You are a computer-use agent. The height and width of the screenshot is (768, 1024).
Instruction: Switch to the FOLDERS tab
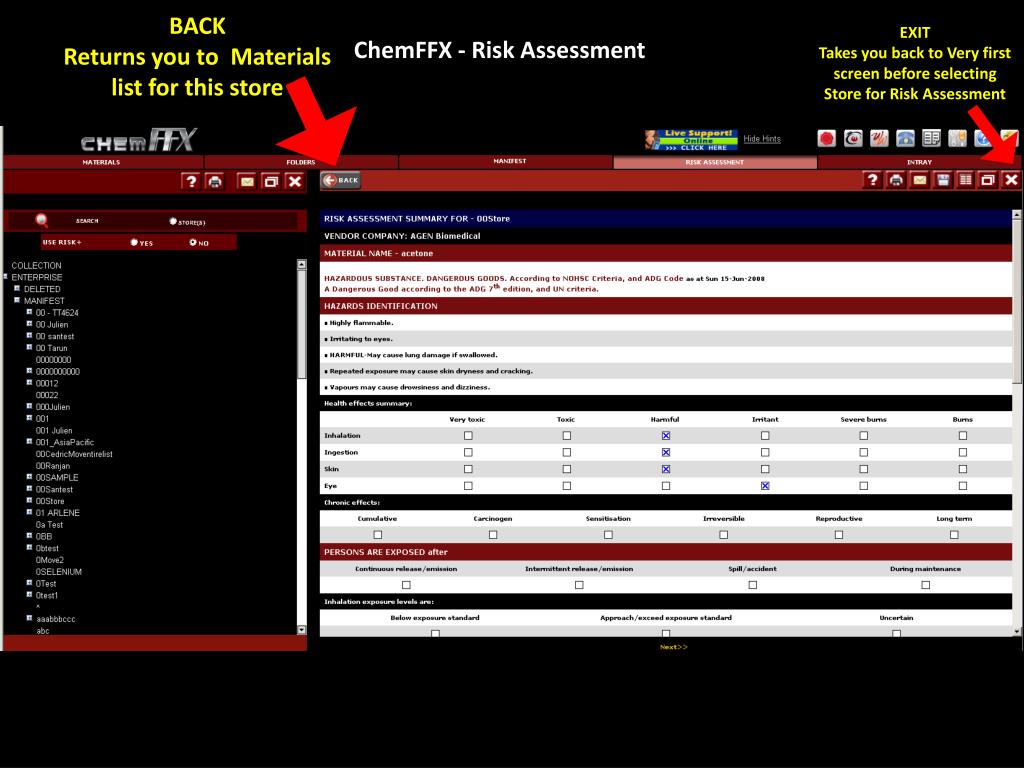pyautogui.click(x=300, y=162)
